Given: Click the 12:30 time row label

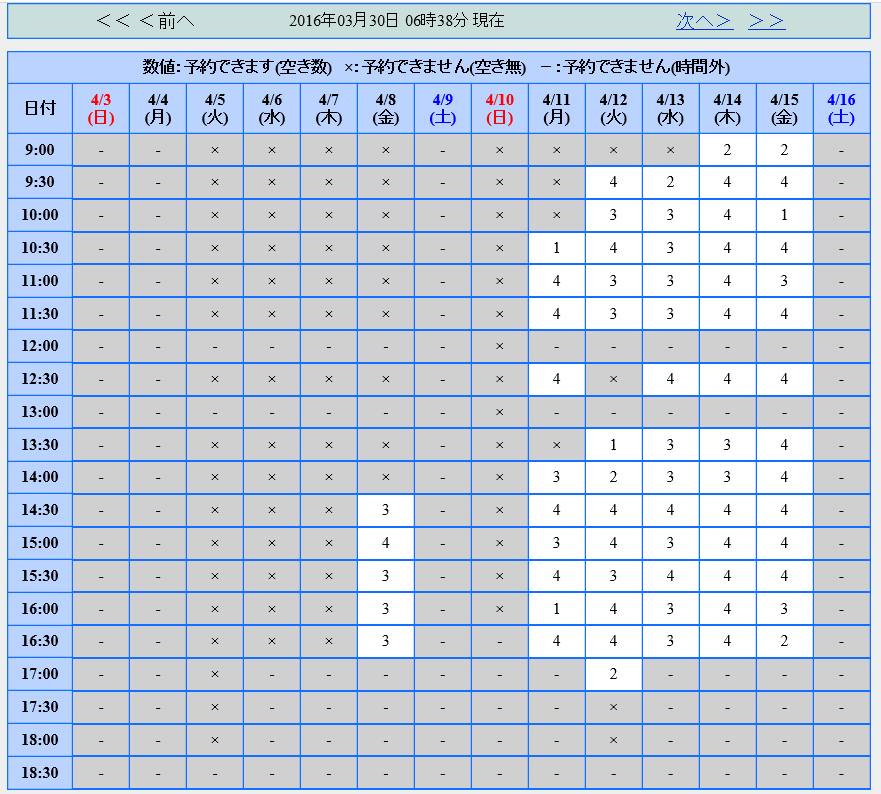Looking at the screenshot, I should [40, 379].
